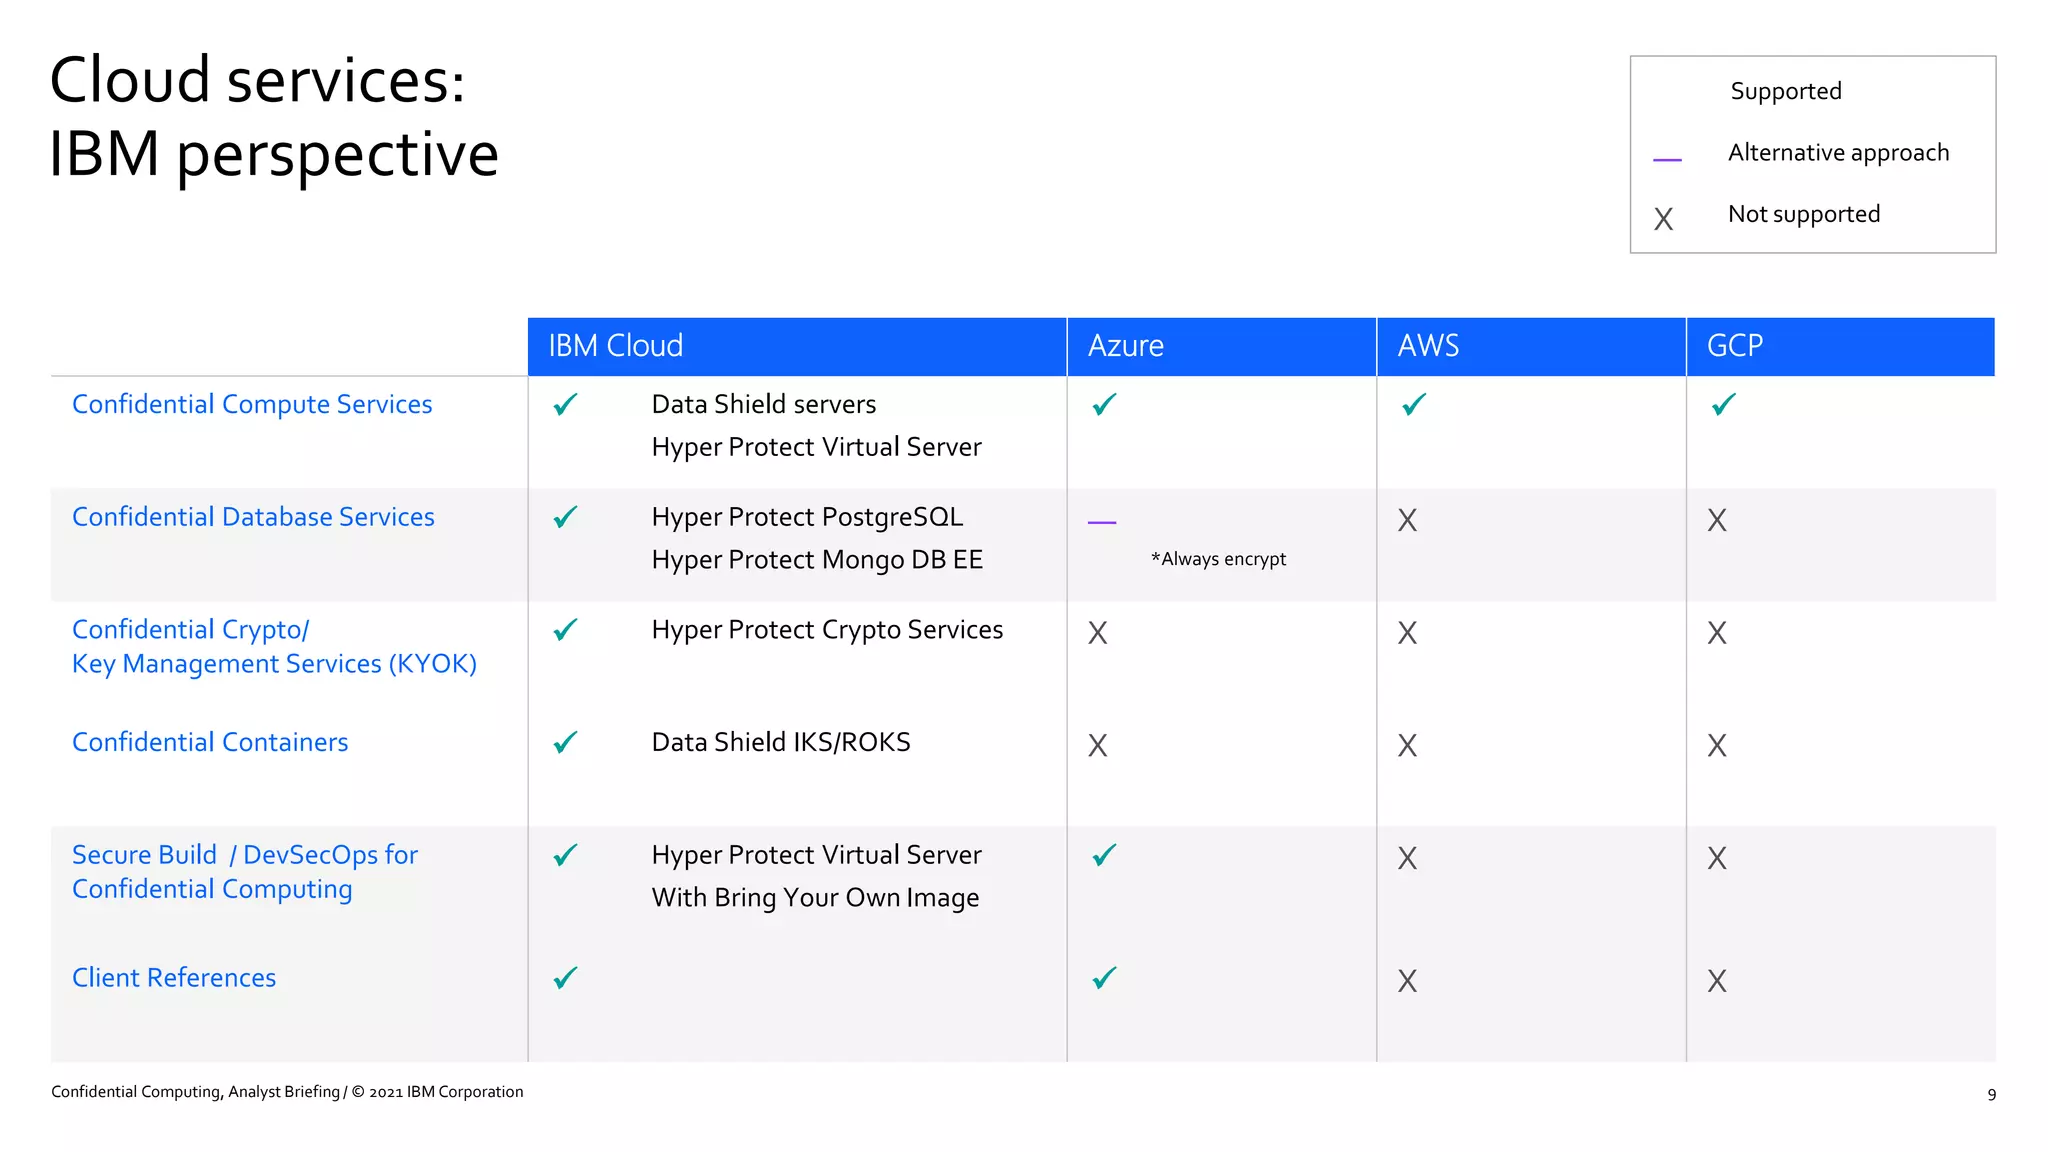Select the GCP column header
Screen dimensions: 2048x1152
(1734, 346)
